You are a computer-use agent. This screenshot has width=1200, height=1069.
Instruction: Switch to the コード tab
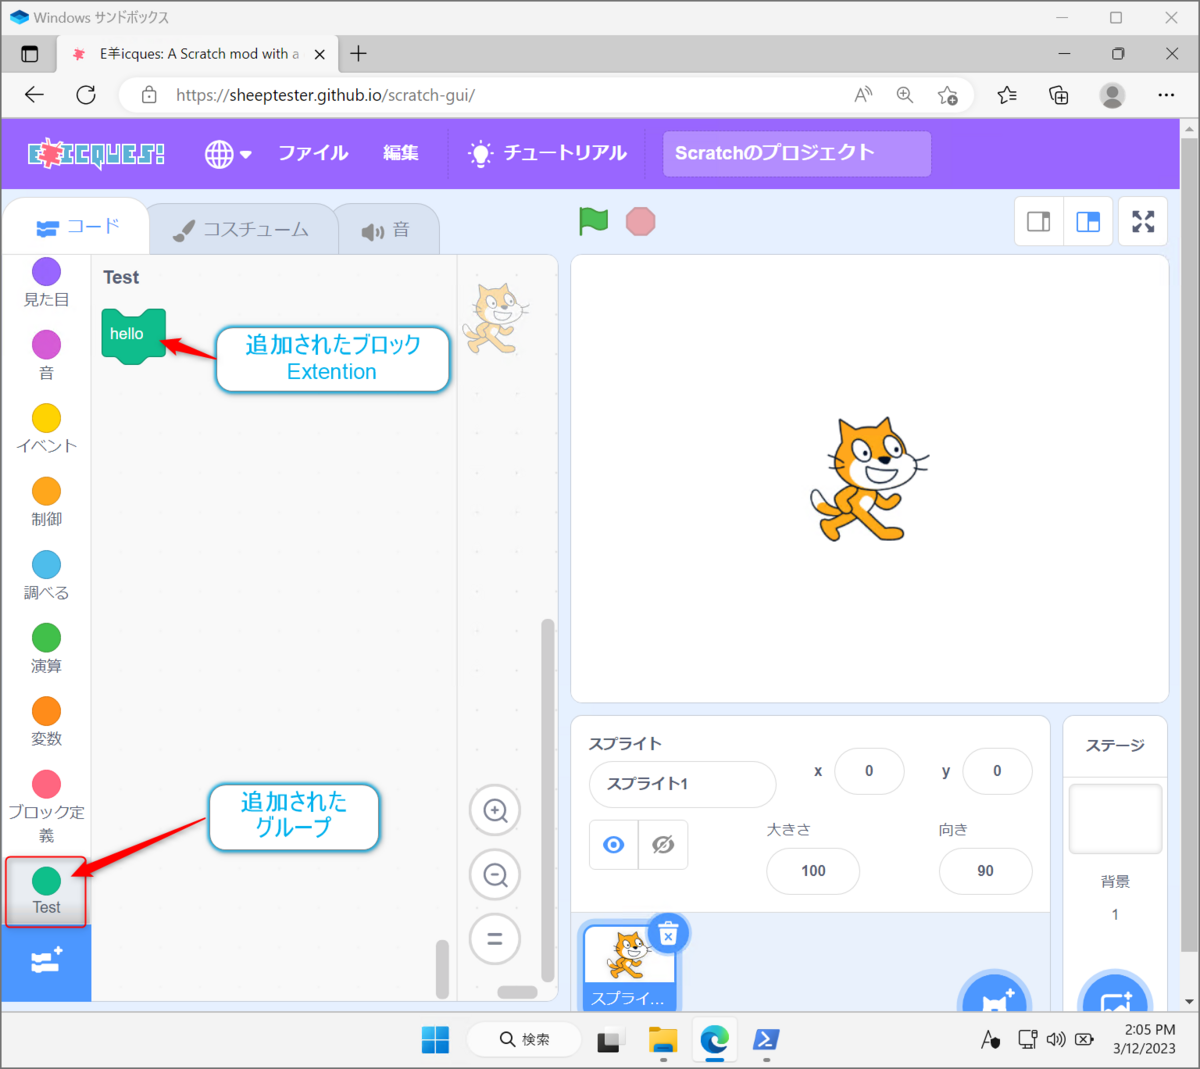tap(77, 227)
